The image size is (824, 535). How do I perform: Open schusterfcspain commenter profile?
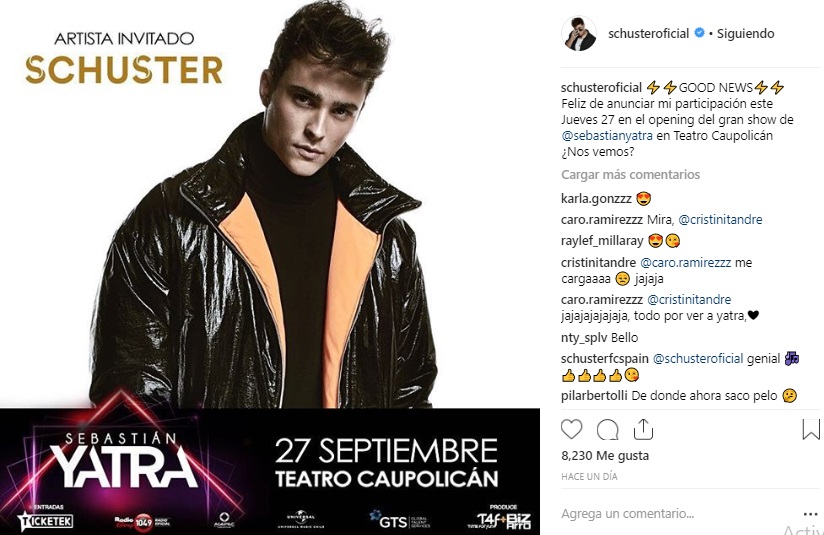[604, 358]
